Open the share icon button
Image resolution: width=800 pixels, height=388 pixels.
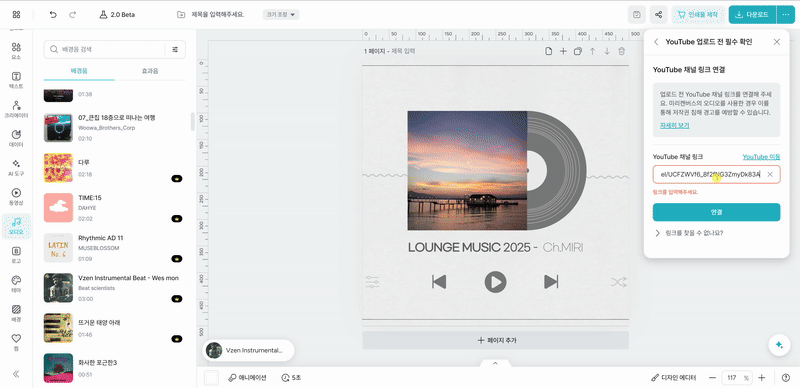pyautogui.click(x=659, y=15)
